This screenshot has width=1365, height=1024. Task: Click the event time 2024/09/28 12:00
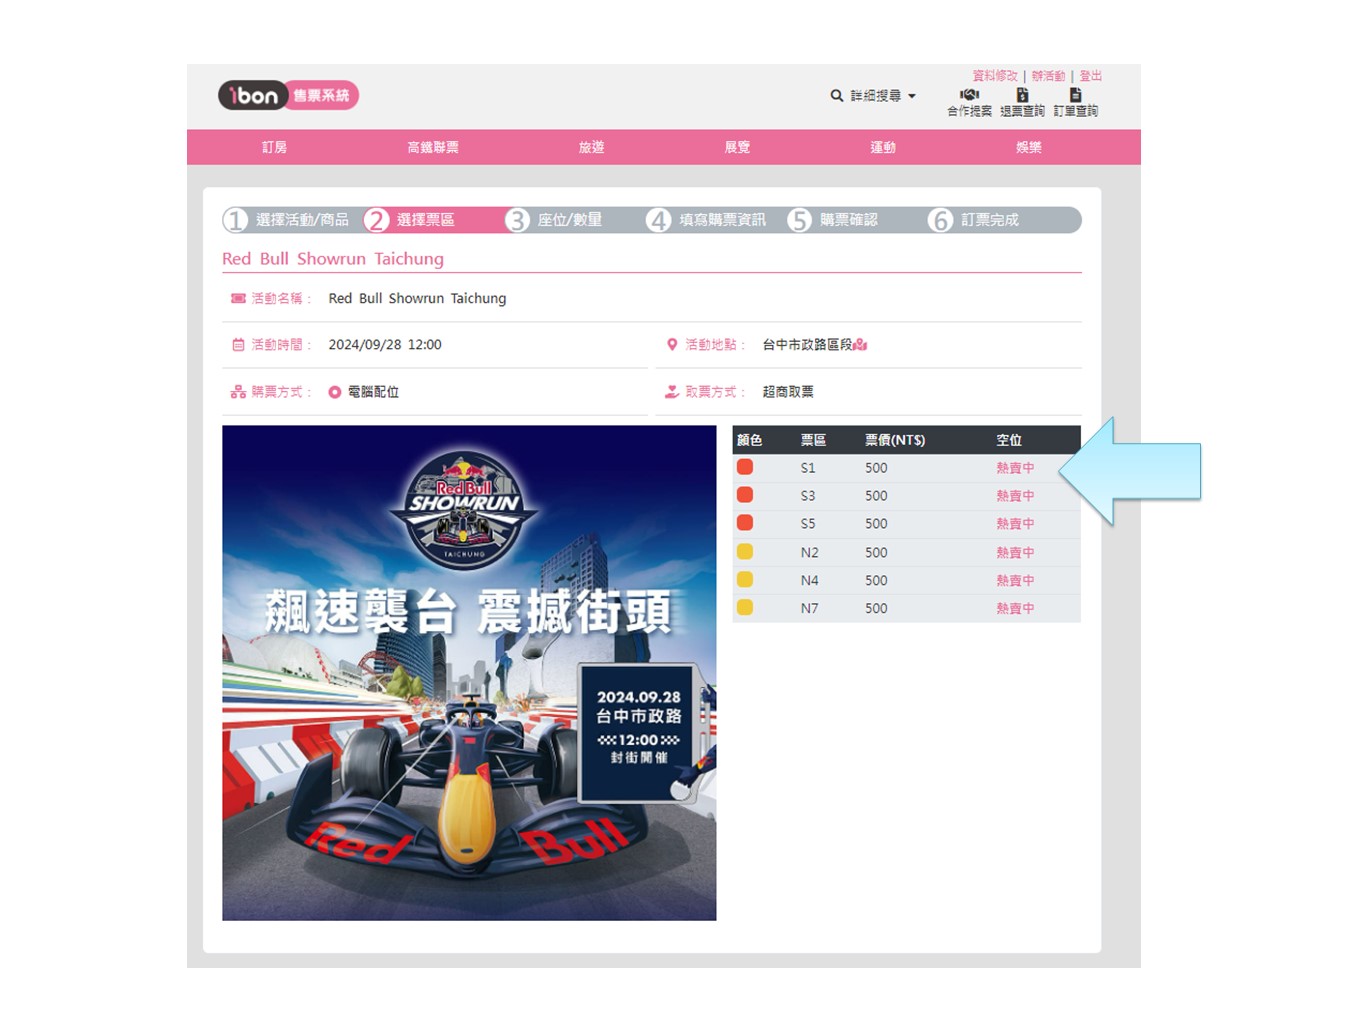point(385,345)
